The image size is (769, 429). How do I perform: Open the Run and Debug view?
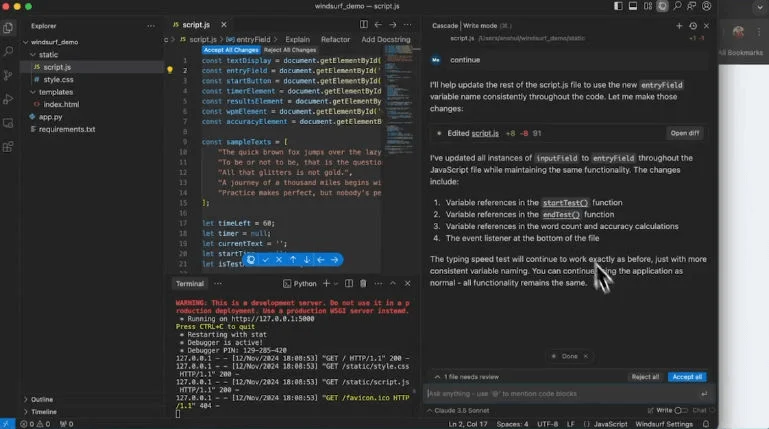coord(8,99)
